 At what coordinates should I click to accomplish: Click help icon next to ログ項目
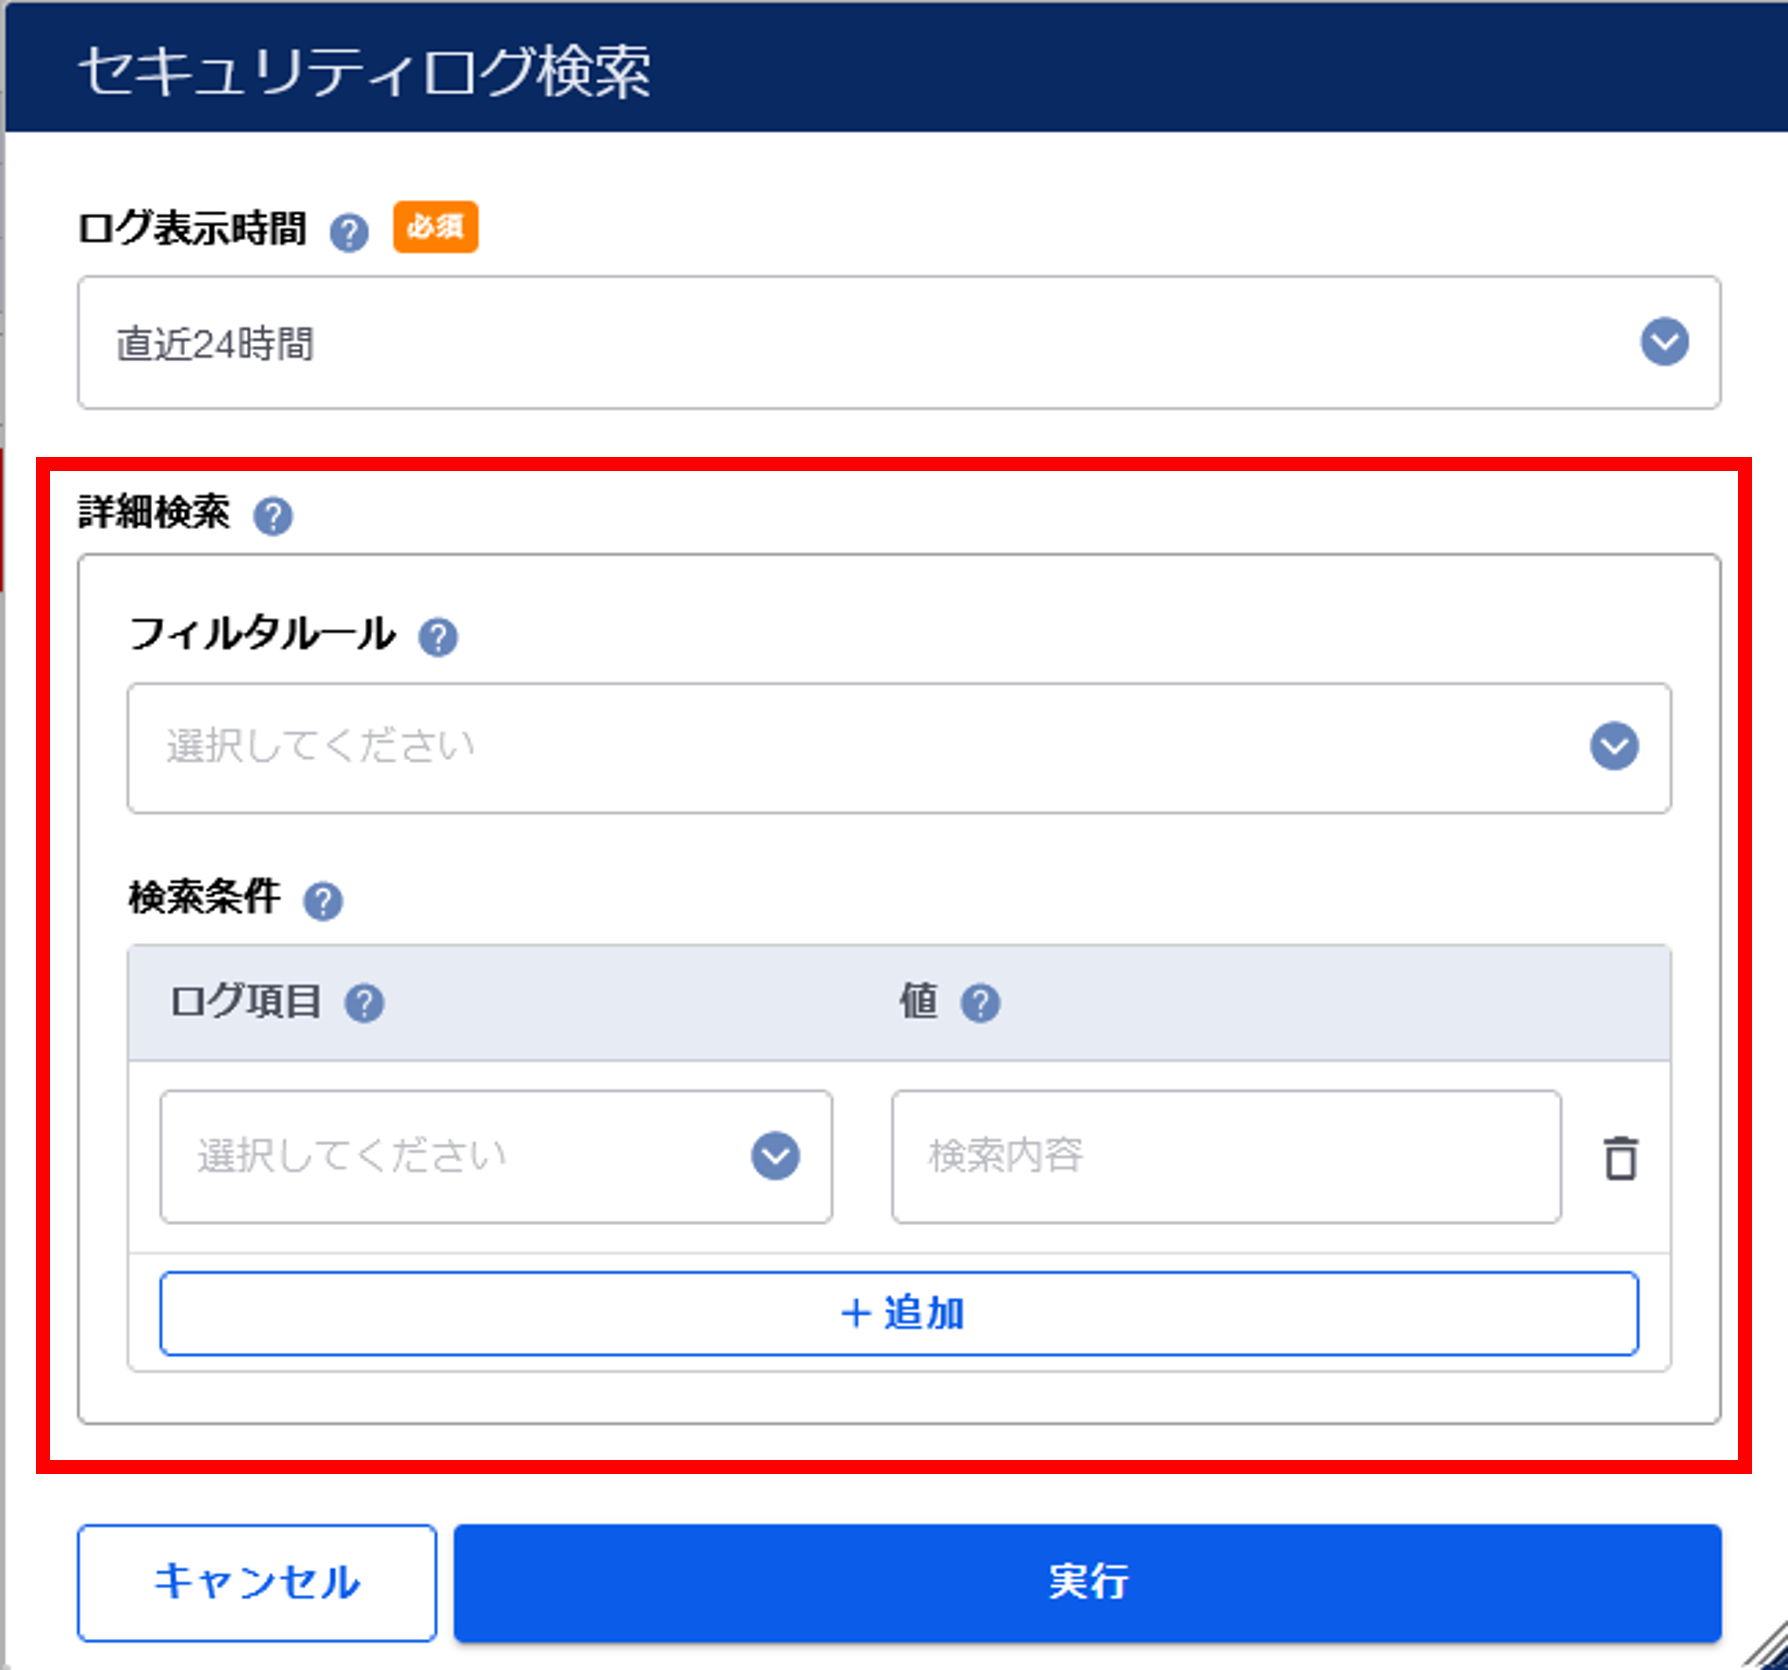(364, 1003)
